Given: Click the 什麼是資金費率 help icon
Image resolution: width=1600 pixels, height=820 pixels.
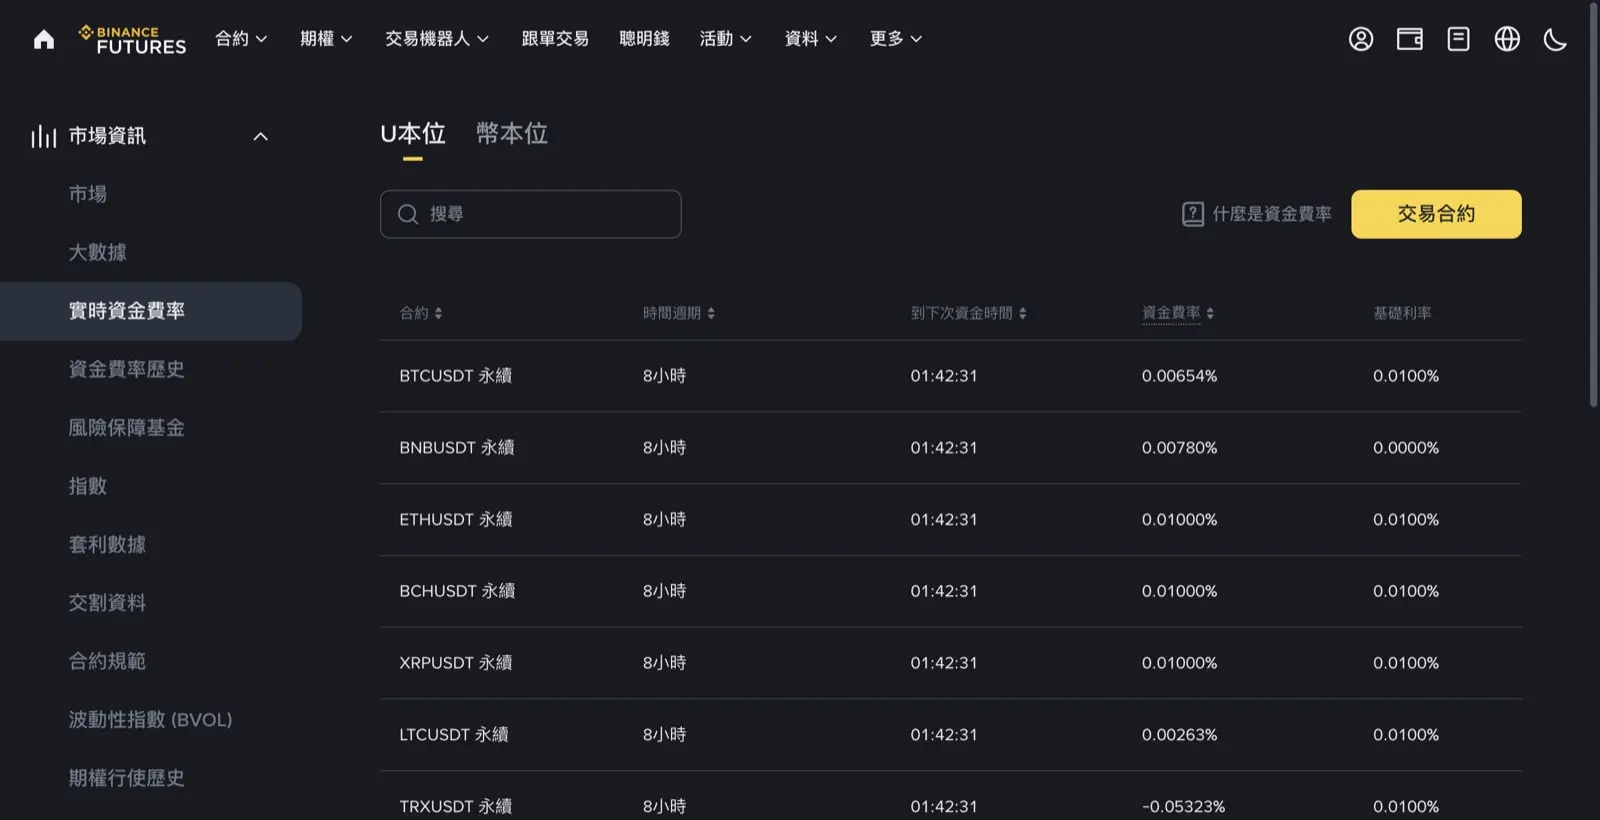Looking at the screenshot, I should coord(1193,214).
